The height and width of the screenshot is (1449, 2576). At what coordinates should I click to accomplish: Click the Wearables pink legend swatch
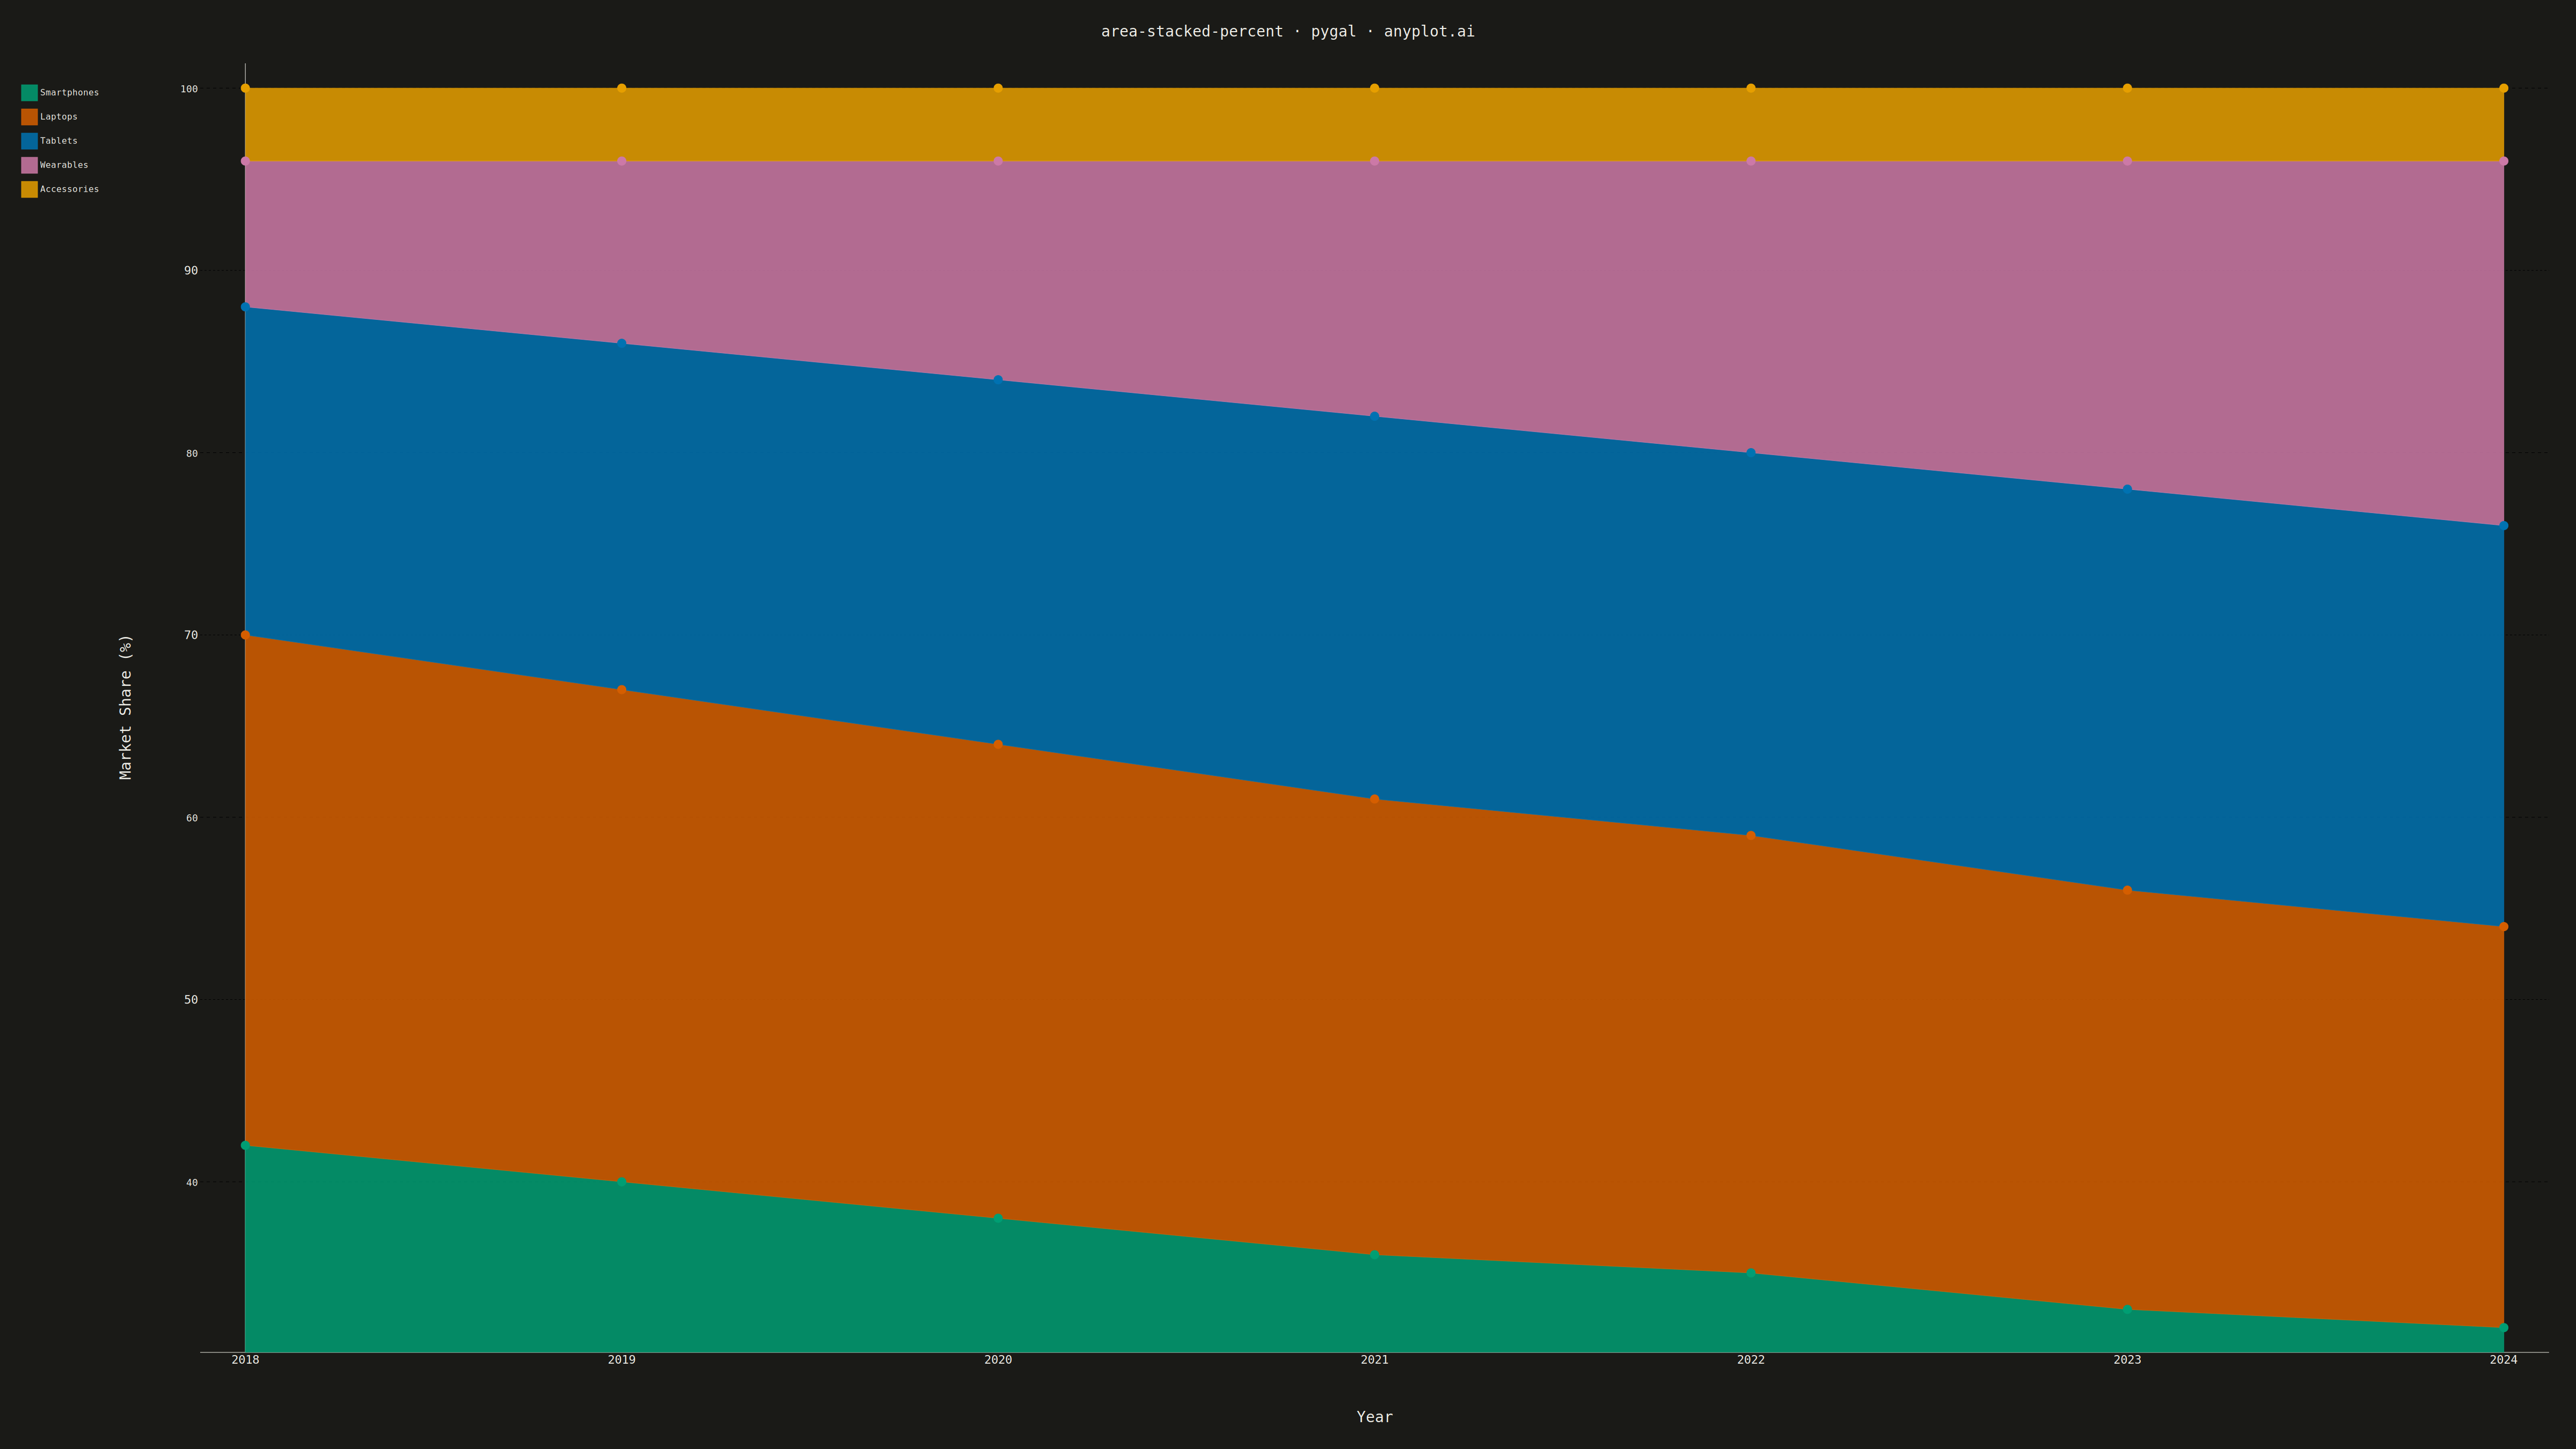pyautogui.click(x=29, y=165)
